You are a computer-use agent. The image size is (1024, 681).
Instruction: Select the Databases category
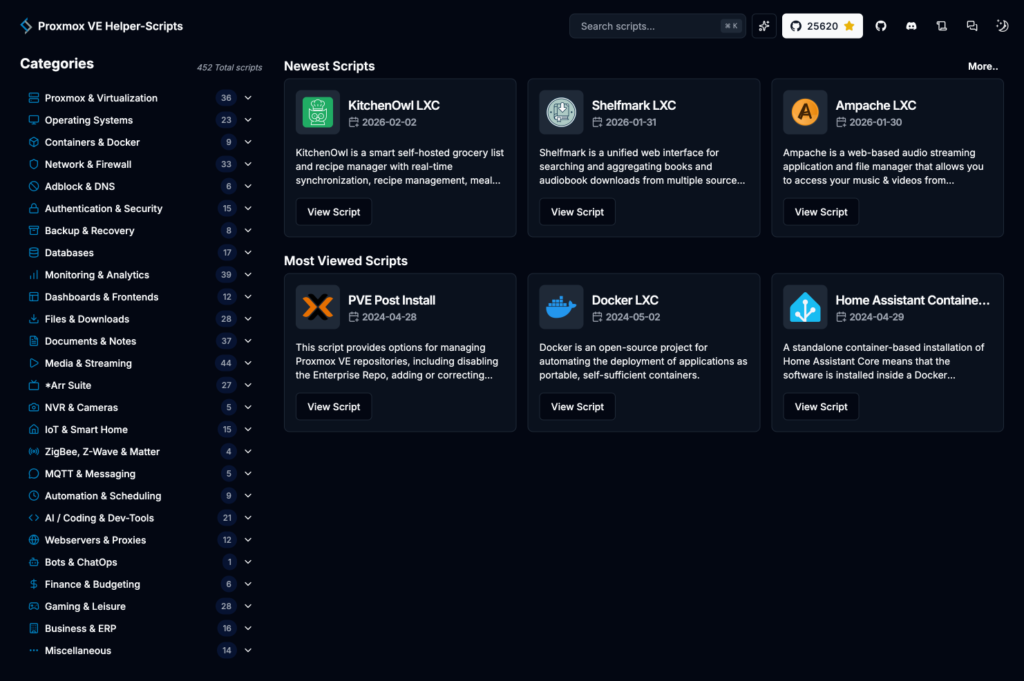point(69,253)
